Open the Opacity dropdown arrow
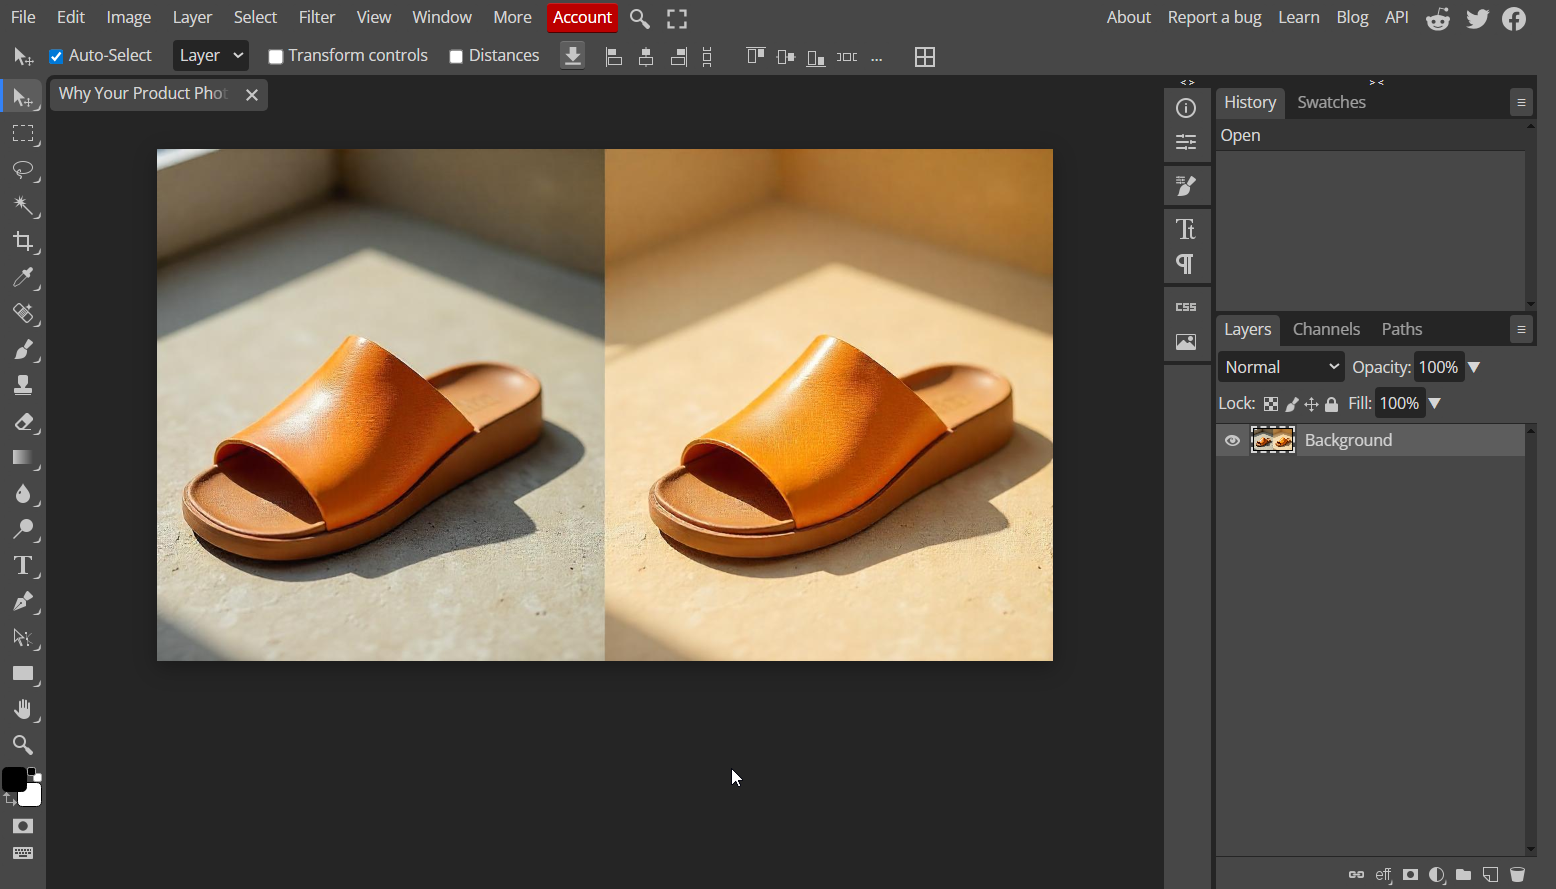Viewport: 1556px width, 889px height. [x=1475, y=366]
